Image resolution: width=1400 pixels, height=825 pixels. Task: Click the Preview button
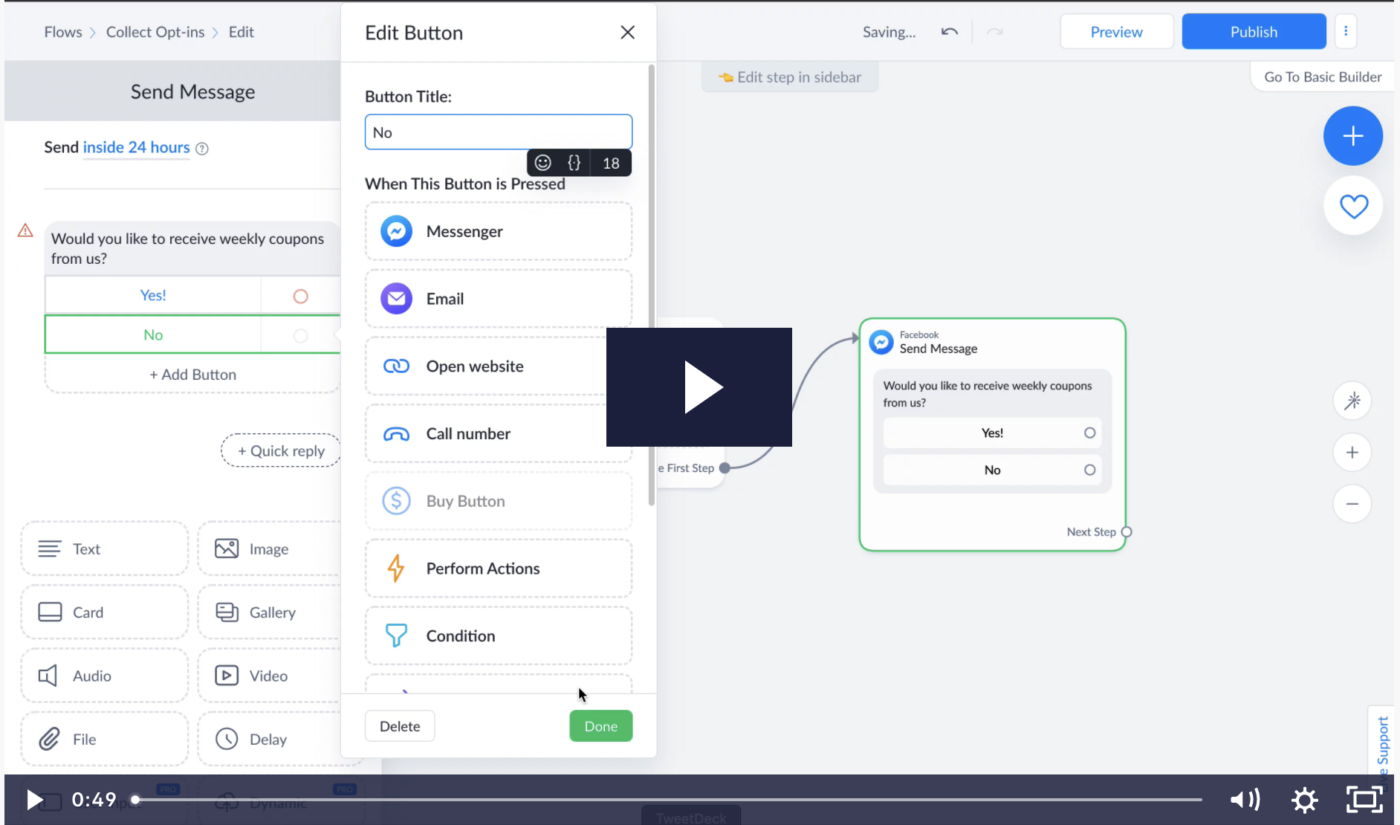1117,32
